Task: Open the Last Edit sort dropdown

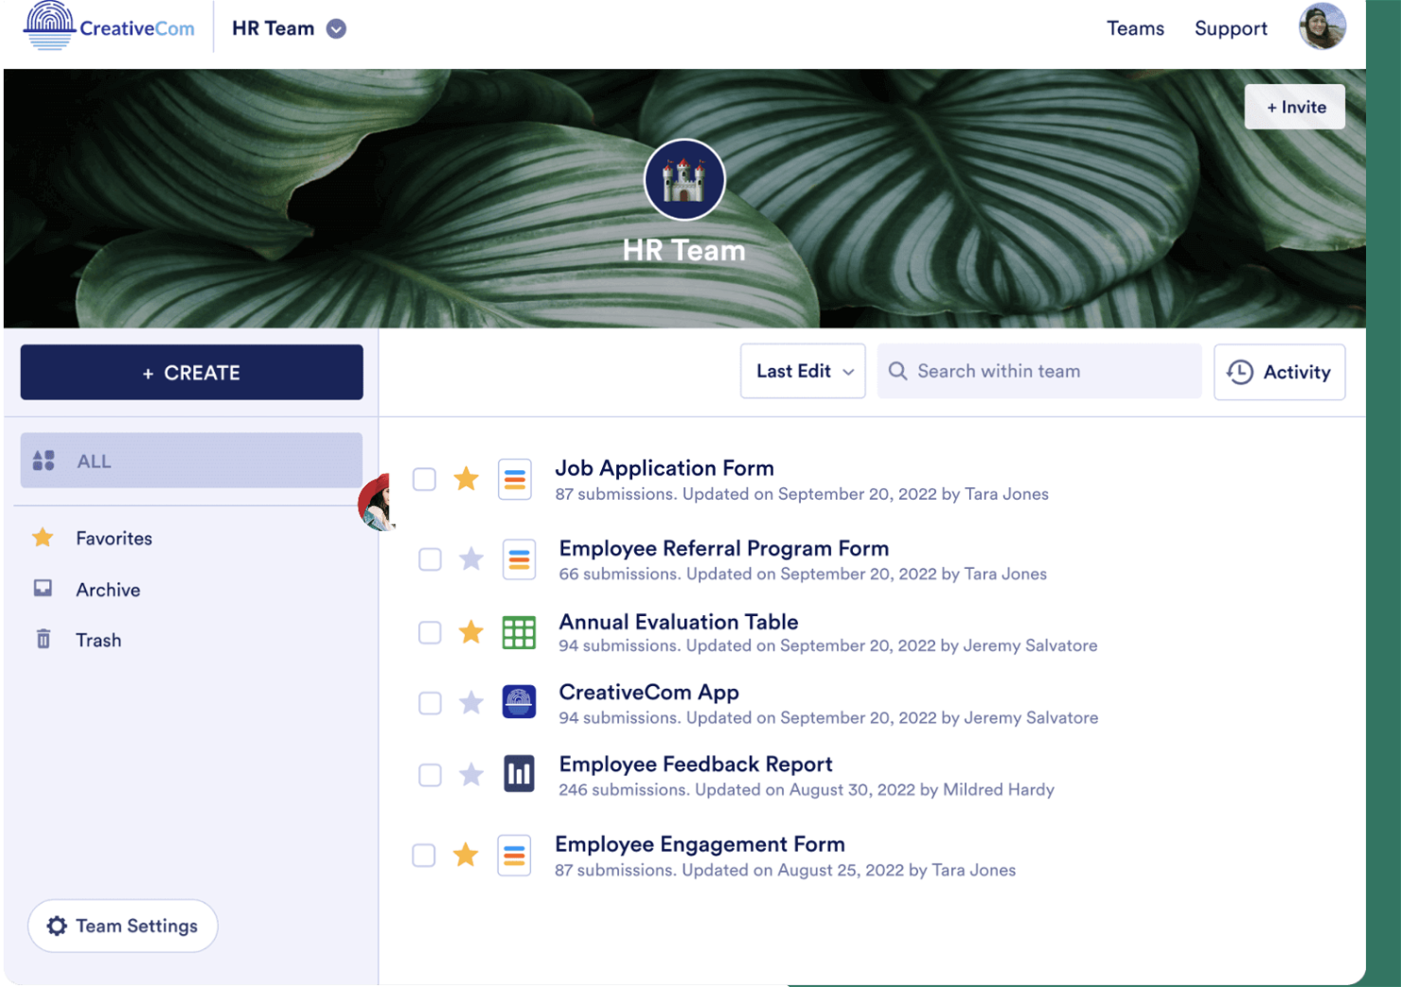Action: [x=802, y=371]
